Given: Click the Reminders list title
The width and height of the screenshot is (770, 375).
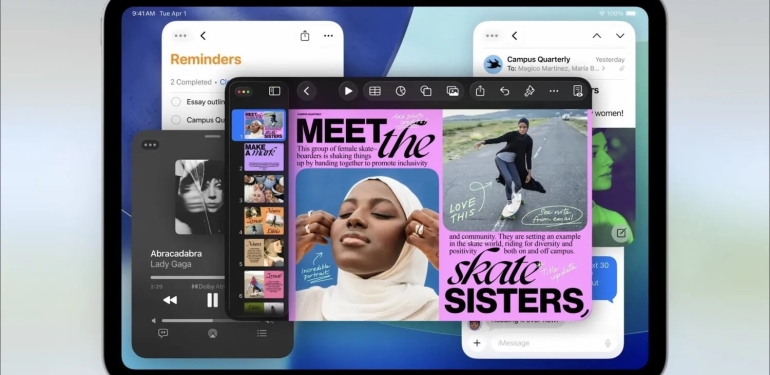Looking at the screenshot, I should 206,59.
